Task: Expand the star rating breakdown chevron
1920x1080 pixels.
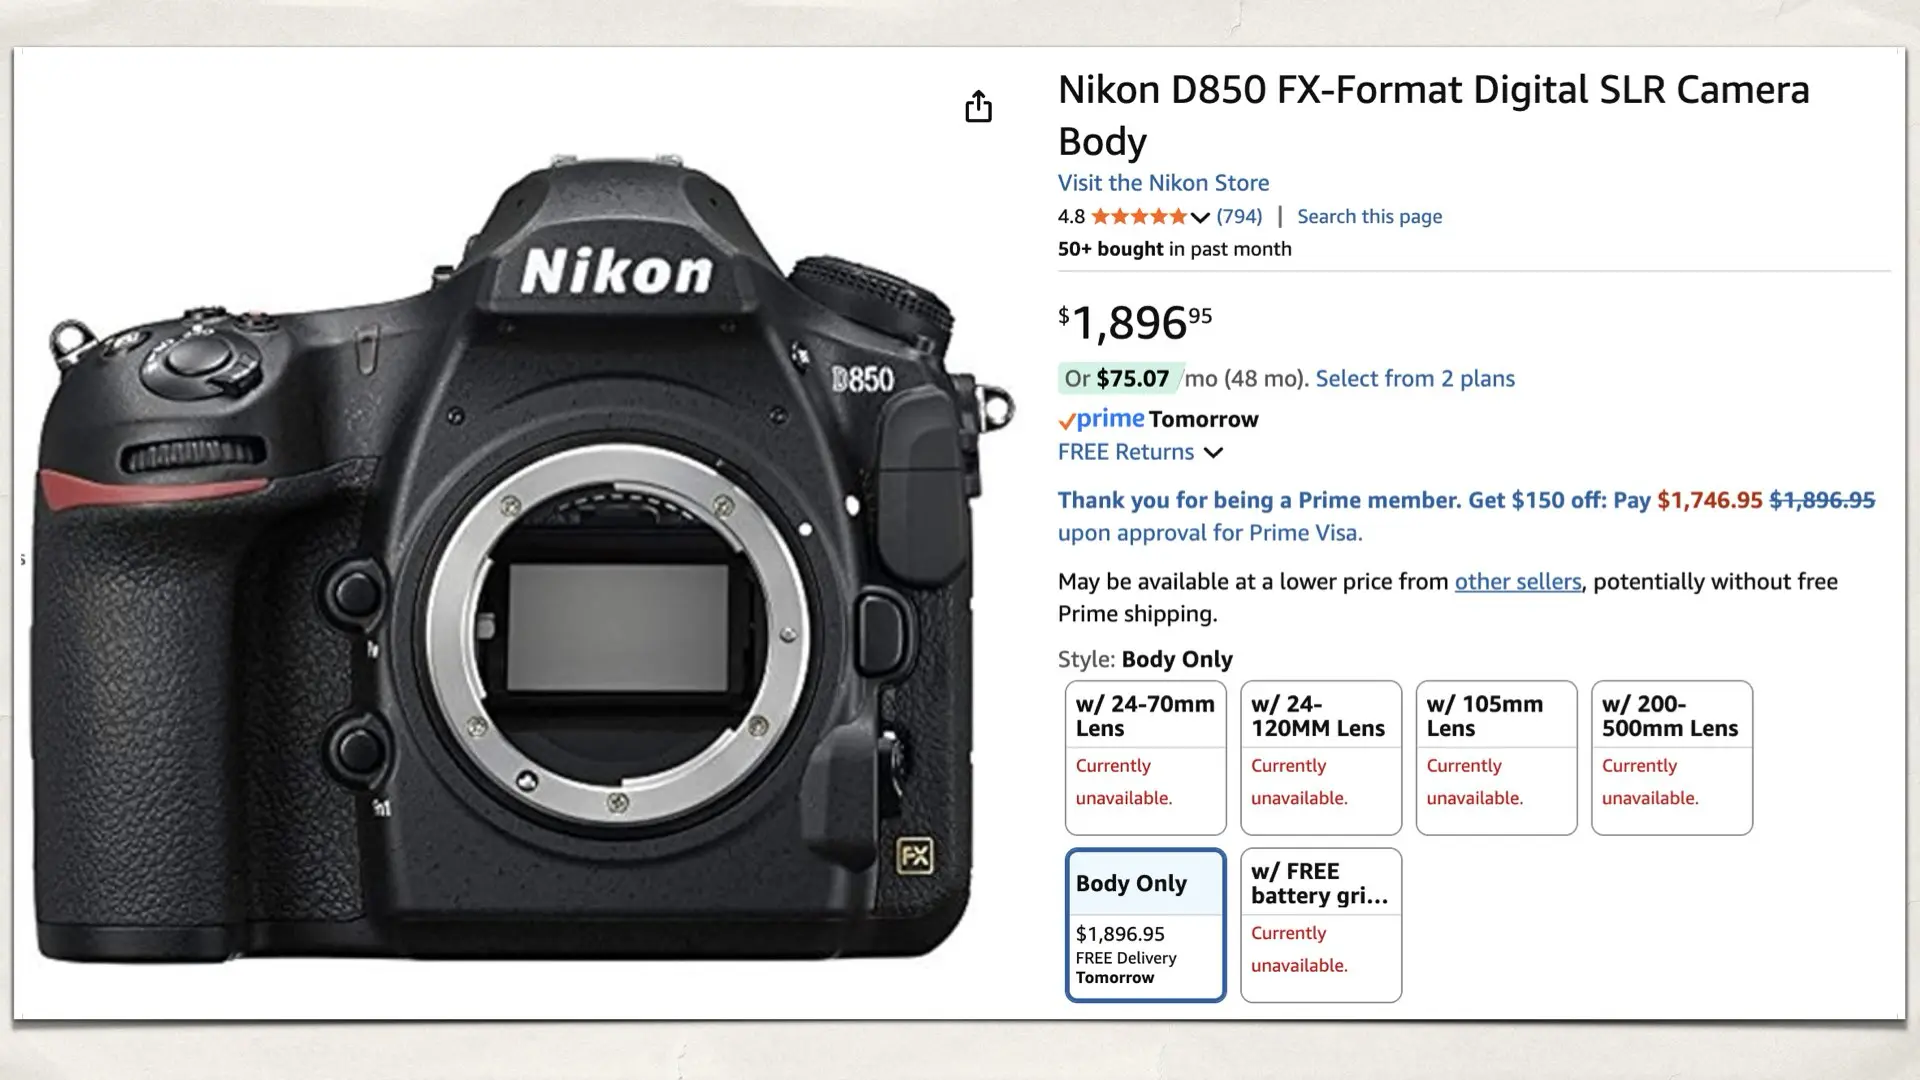Action: pos(1197,216)
